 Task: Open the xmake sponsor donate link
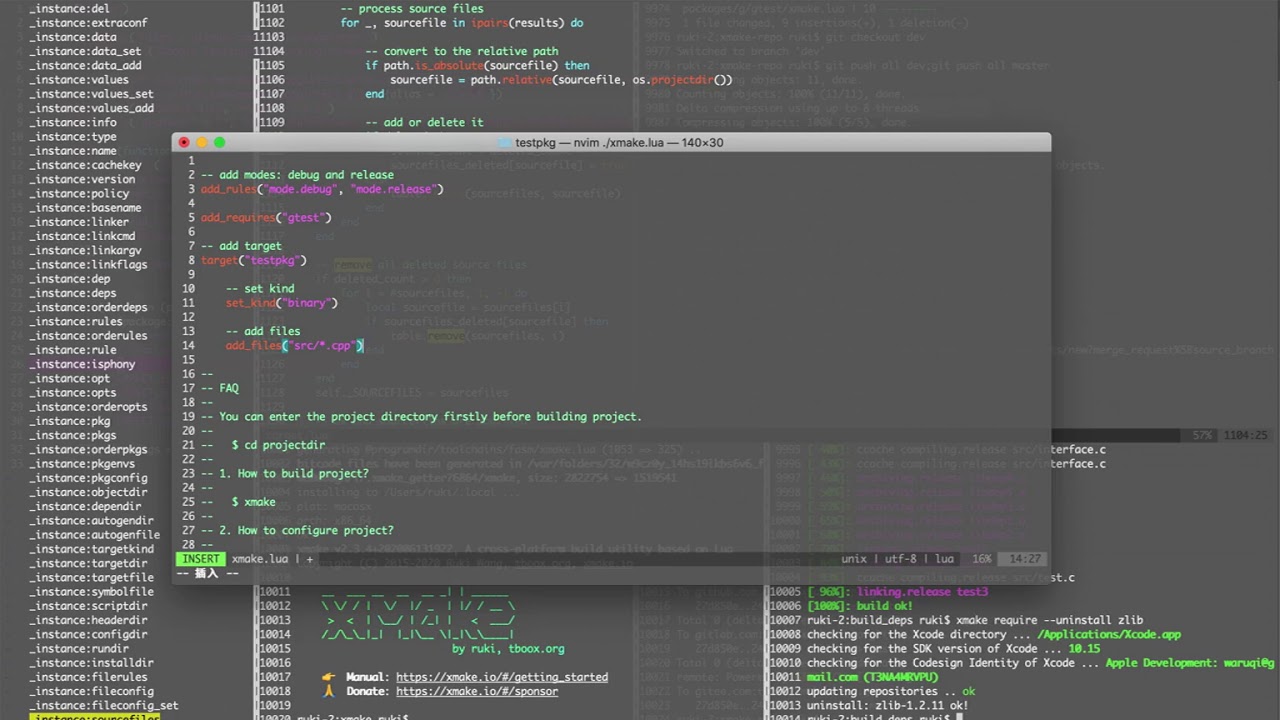coord(477,691)
